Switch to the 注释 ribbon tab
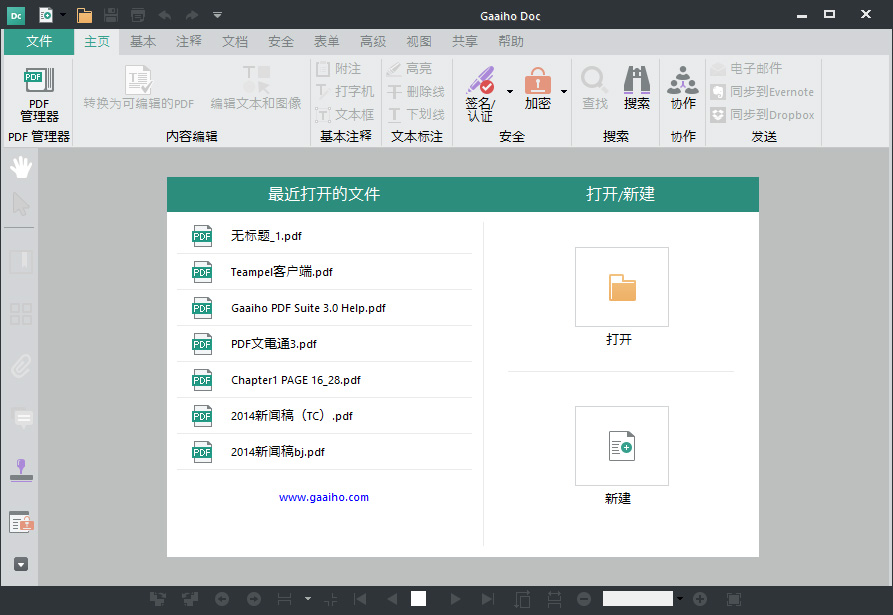 tap(189, 42)
